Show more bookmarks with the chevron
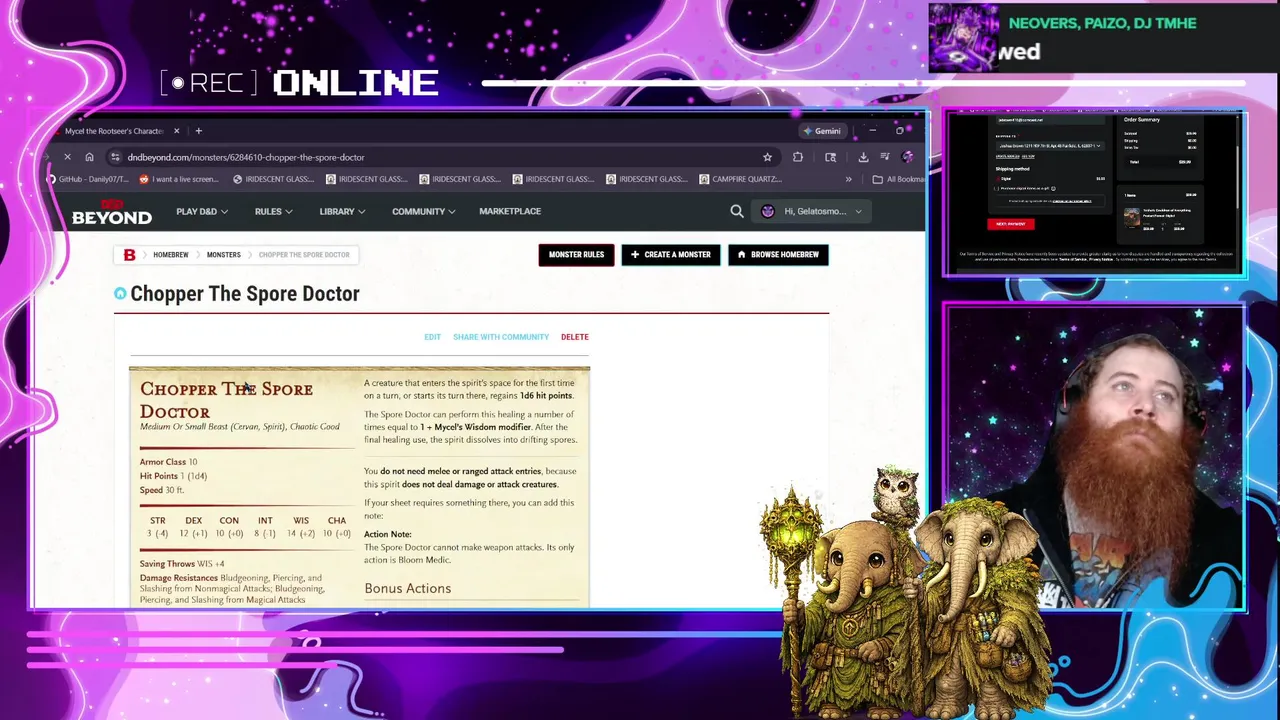 (848, 179)
